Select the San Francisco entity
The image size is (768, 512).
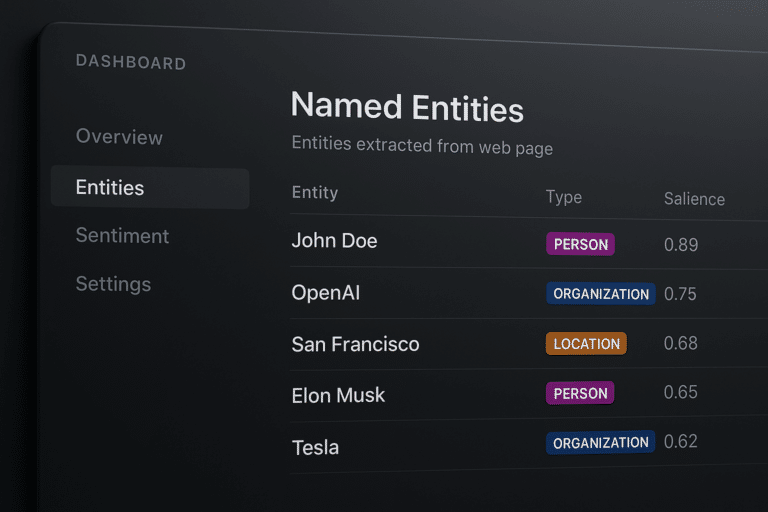tap(355, 344)
